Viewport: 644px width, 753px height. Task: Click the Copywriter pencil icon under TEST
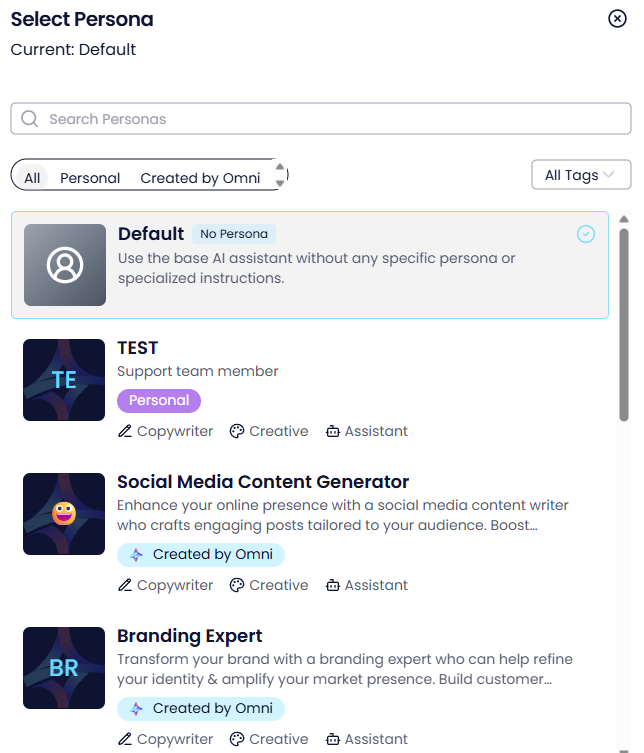[x=125, y=431]
